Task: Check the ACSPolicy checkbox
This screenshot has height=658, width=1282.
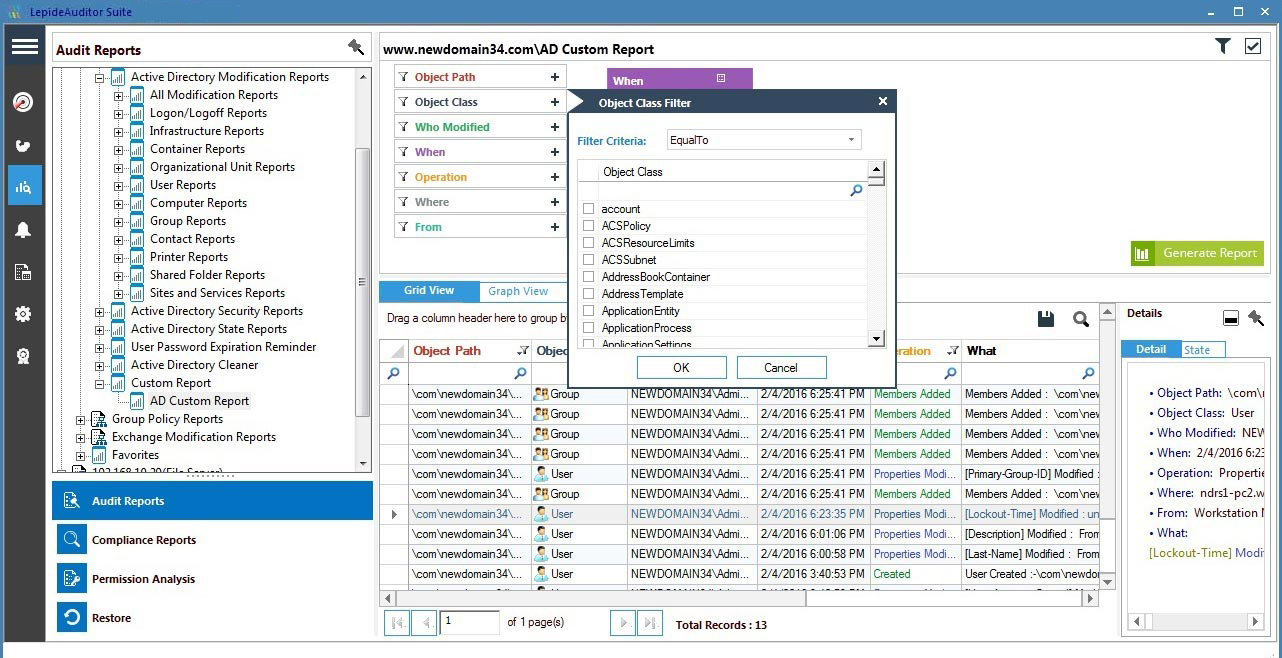Action: tap(588, 225)
